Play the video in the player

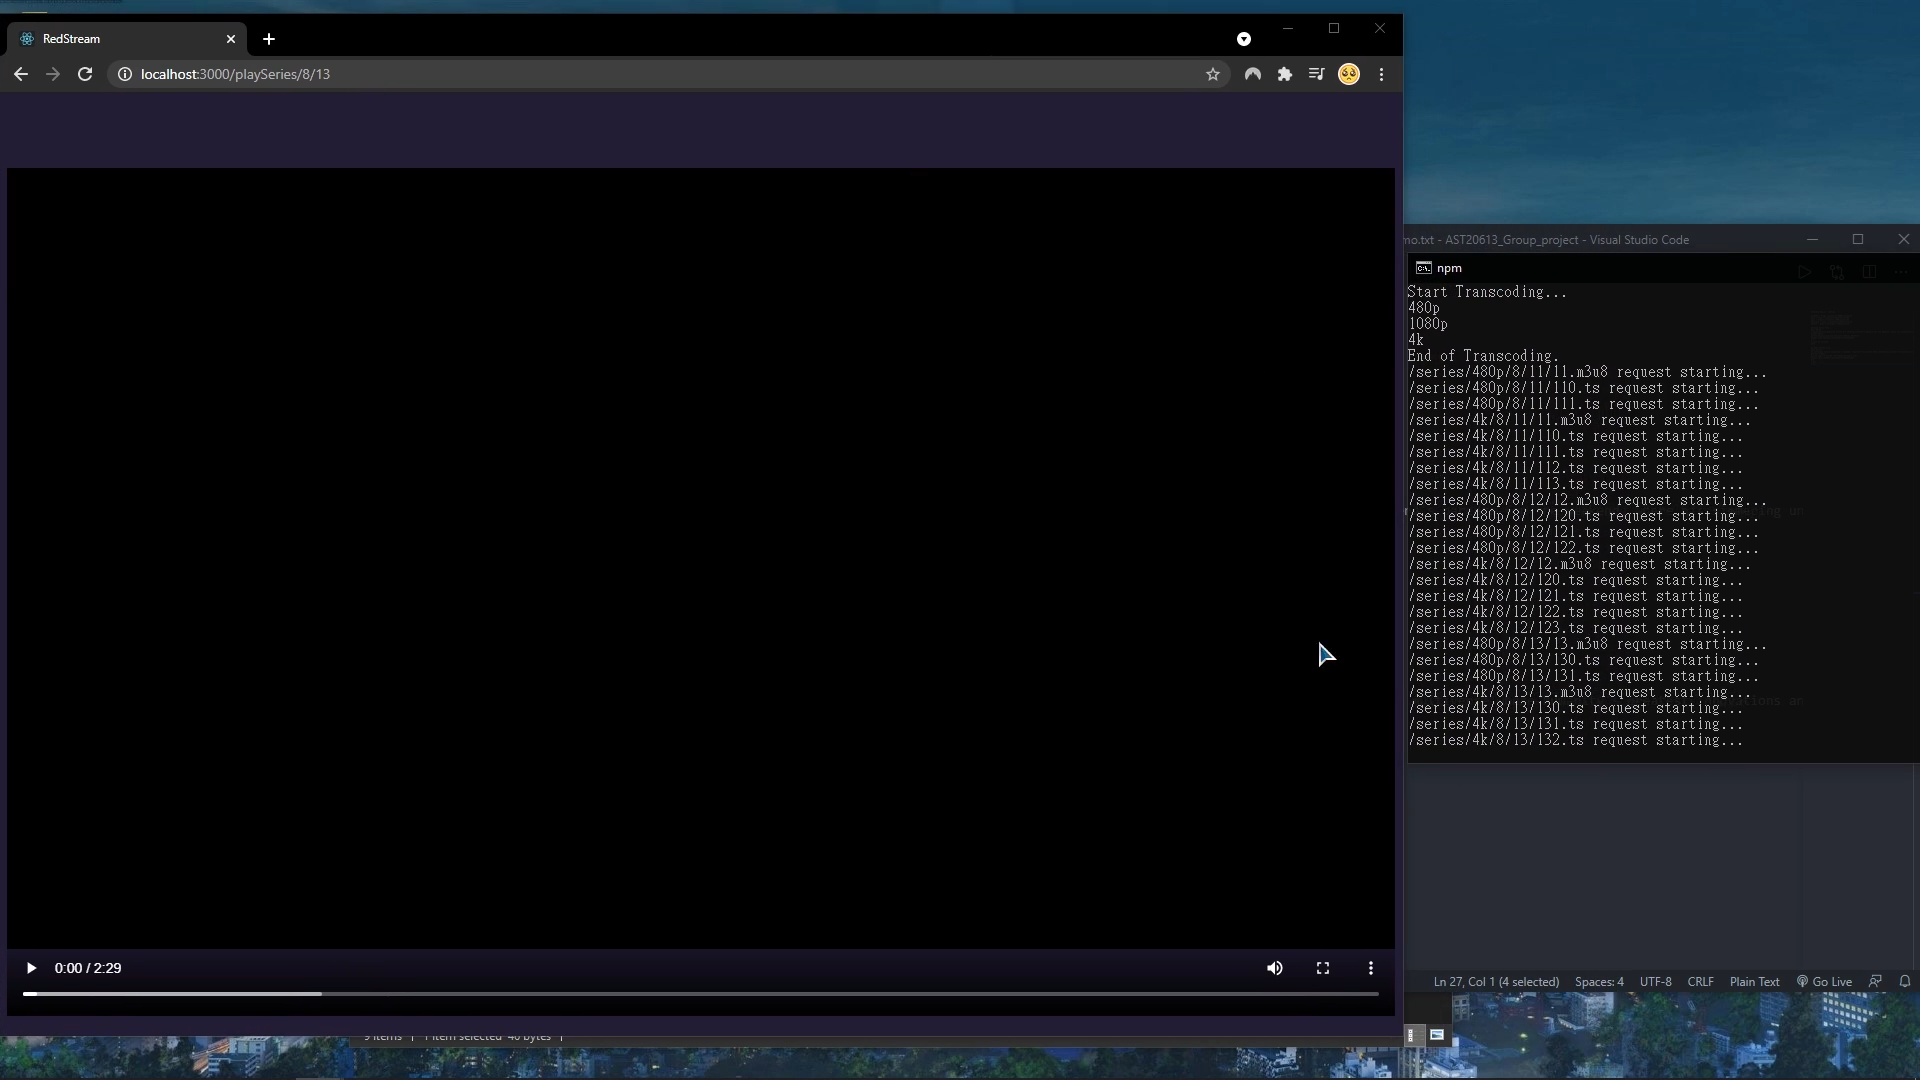[x=31, y=968]
